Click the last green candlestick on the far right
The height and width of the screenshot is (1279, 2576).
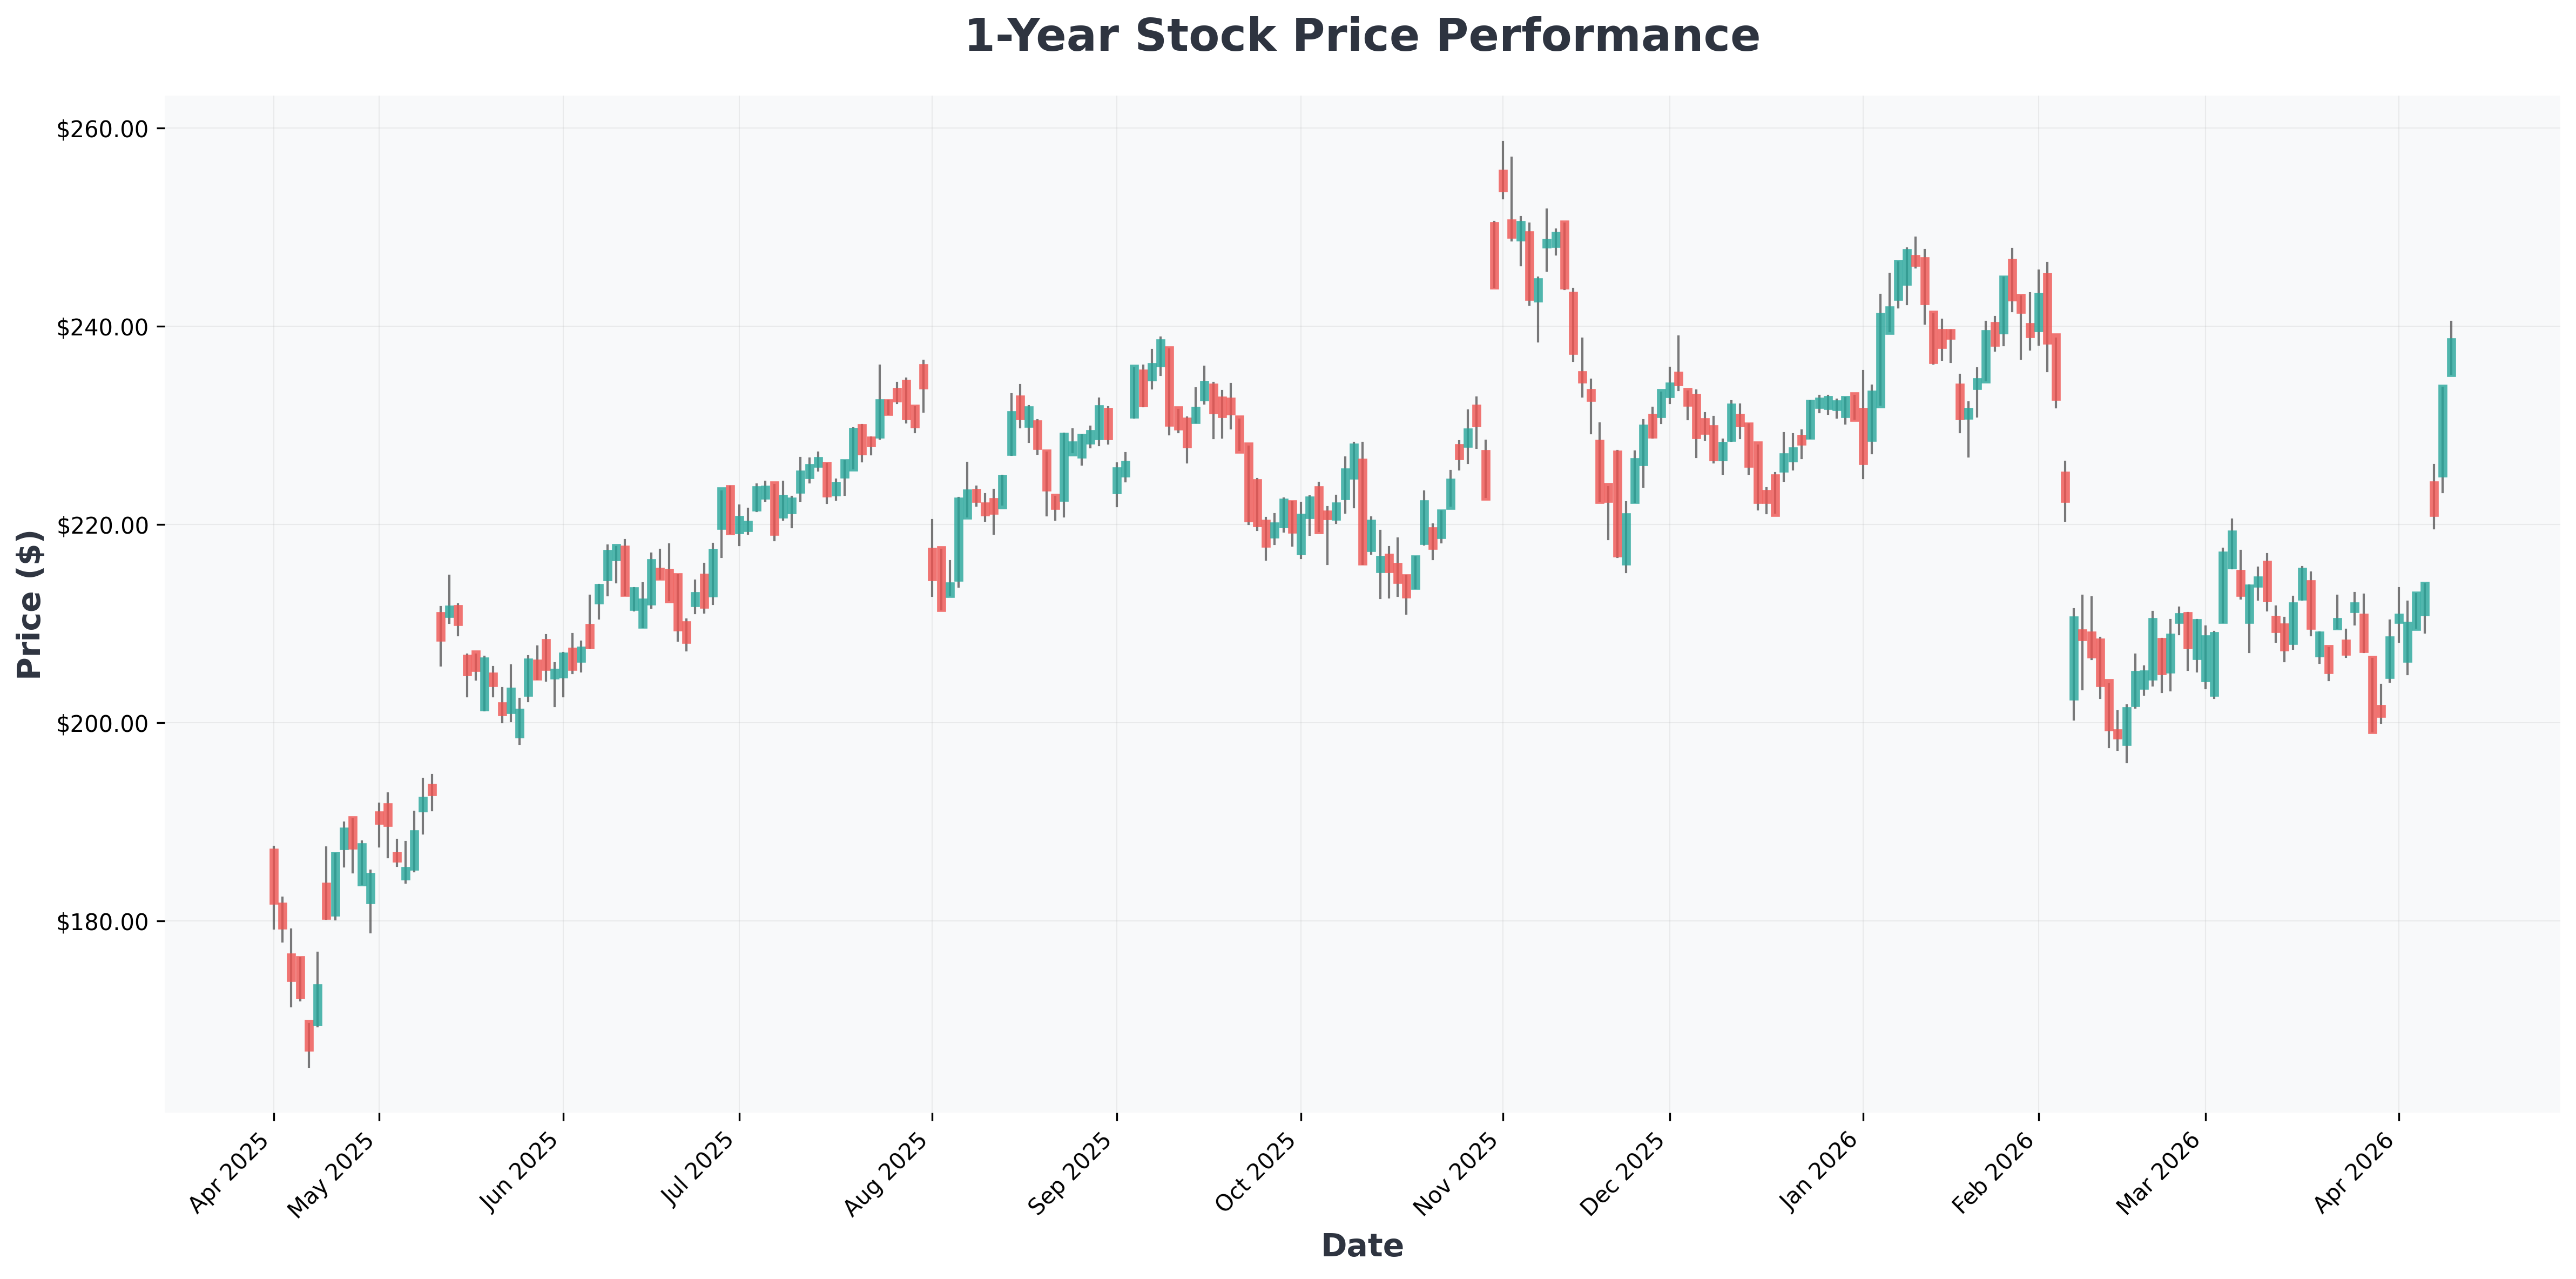[2451, 357]
